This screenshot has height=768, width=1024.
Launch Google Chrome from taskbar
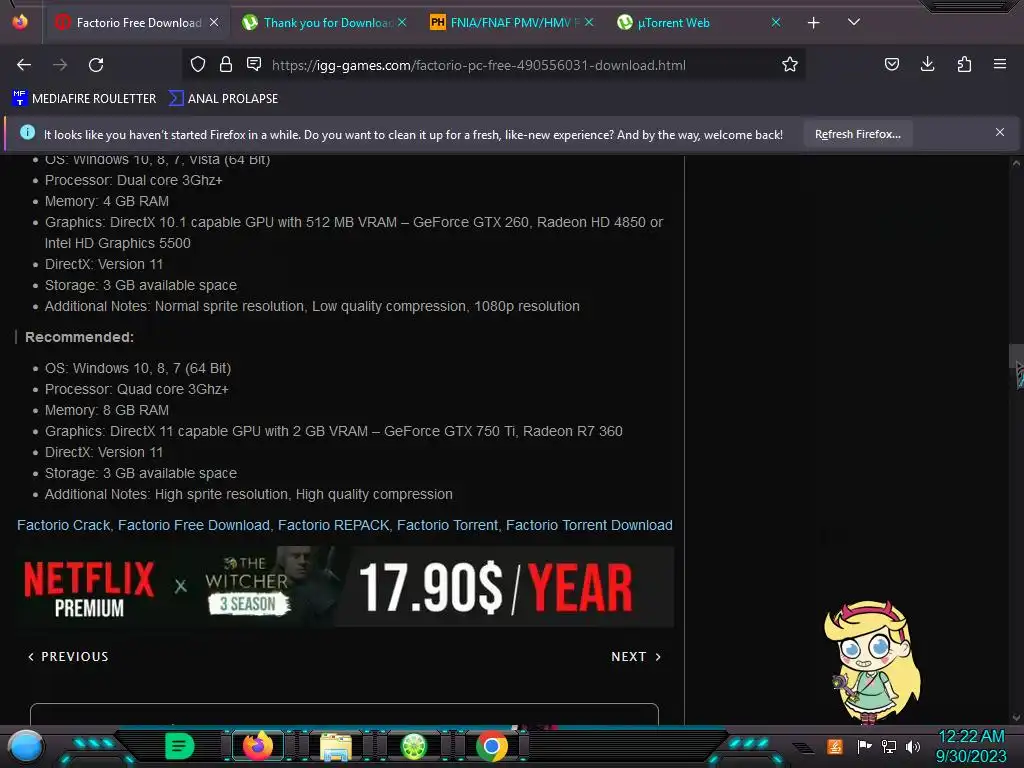[x=492, y=746]
